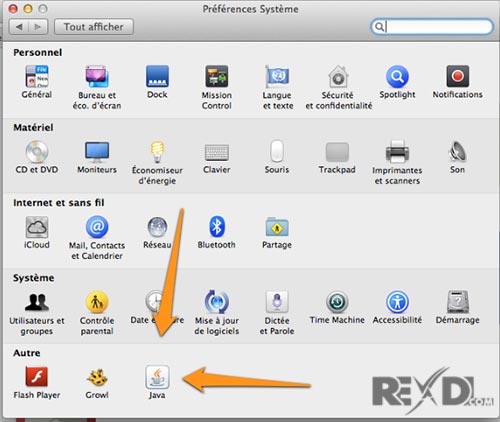Image resolution: width=500 pixels, height=422 pixels.
Task: Minimize window with the yellow button
Action: pyautogui.click(x=28, y=9)
